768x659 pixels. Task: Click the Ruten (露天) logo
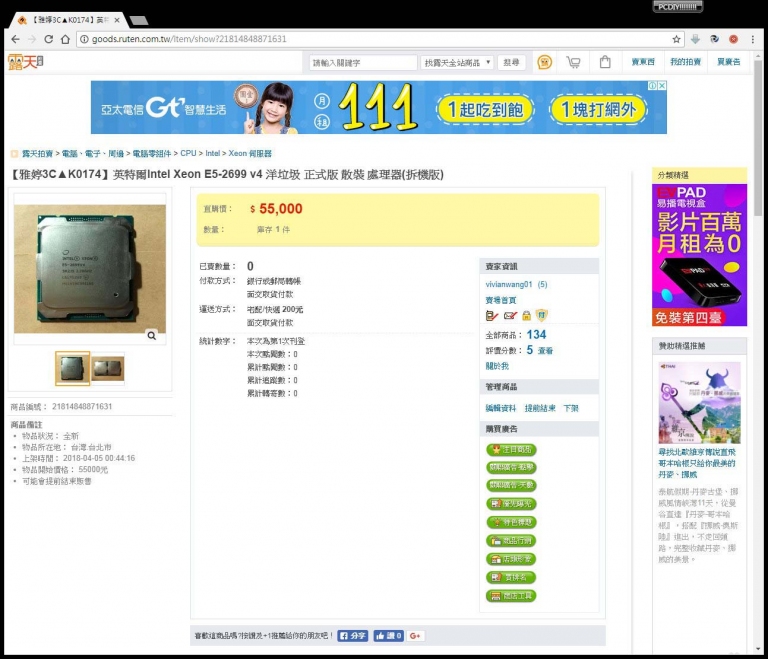coord(26,62)
